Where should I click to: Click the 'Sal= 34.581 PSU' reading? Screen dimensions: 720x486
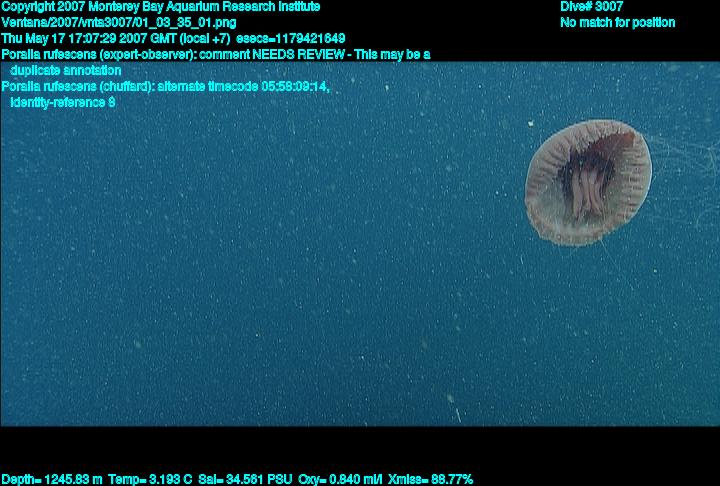(x=245, y=480)
